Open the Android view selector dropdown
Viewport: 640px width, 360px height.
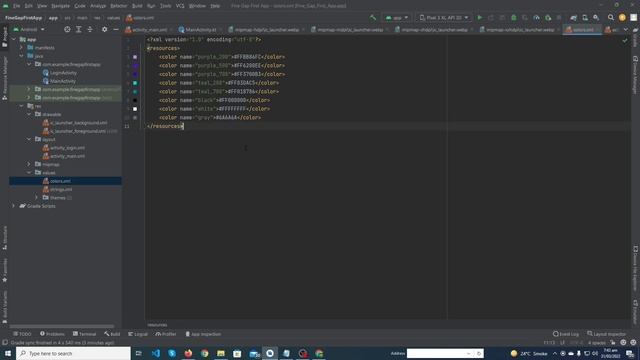point(29,29)
